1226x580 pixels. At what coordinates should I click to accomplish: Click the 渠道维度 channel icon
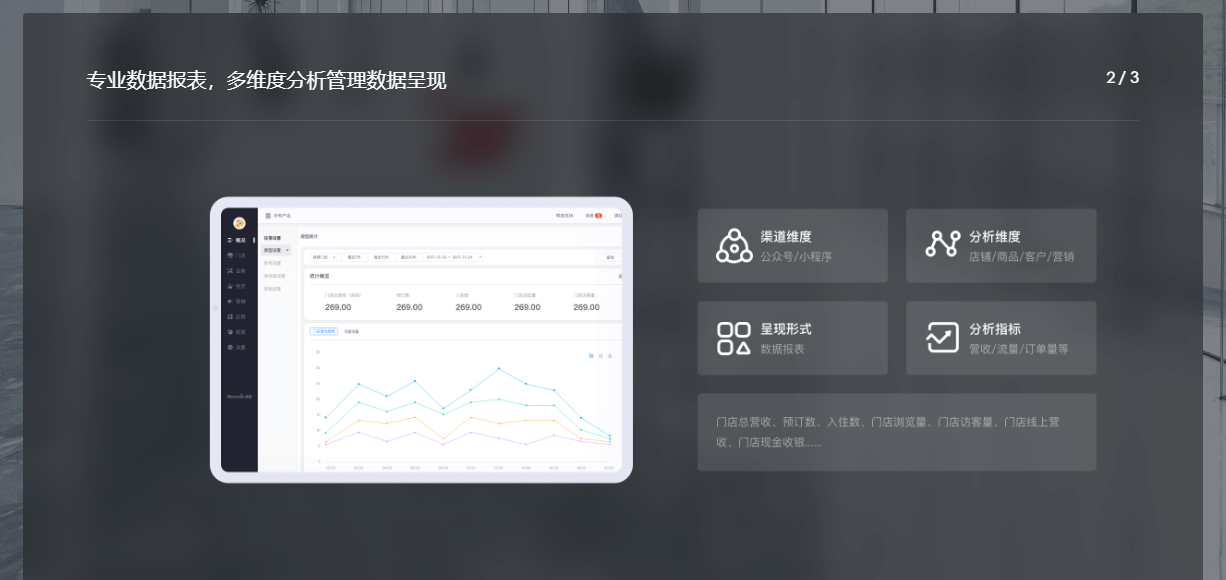[x=734, y=246]
